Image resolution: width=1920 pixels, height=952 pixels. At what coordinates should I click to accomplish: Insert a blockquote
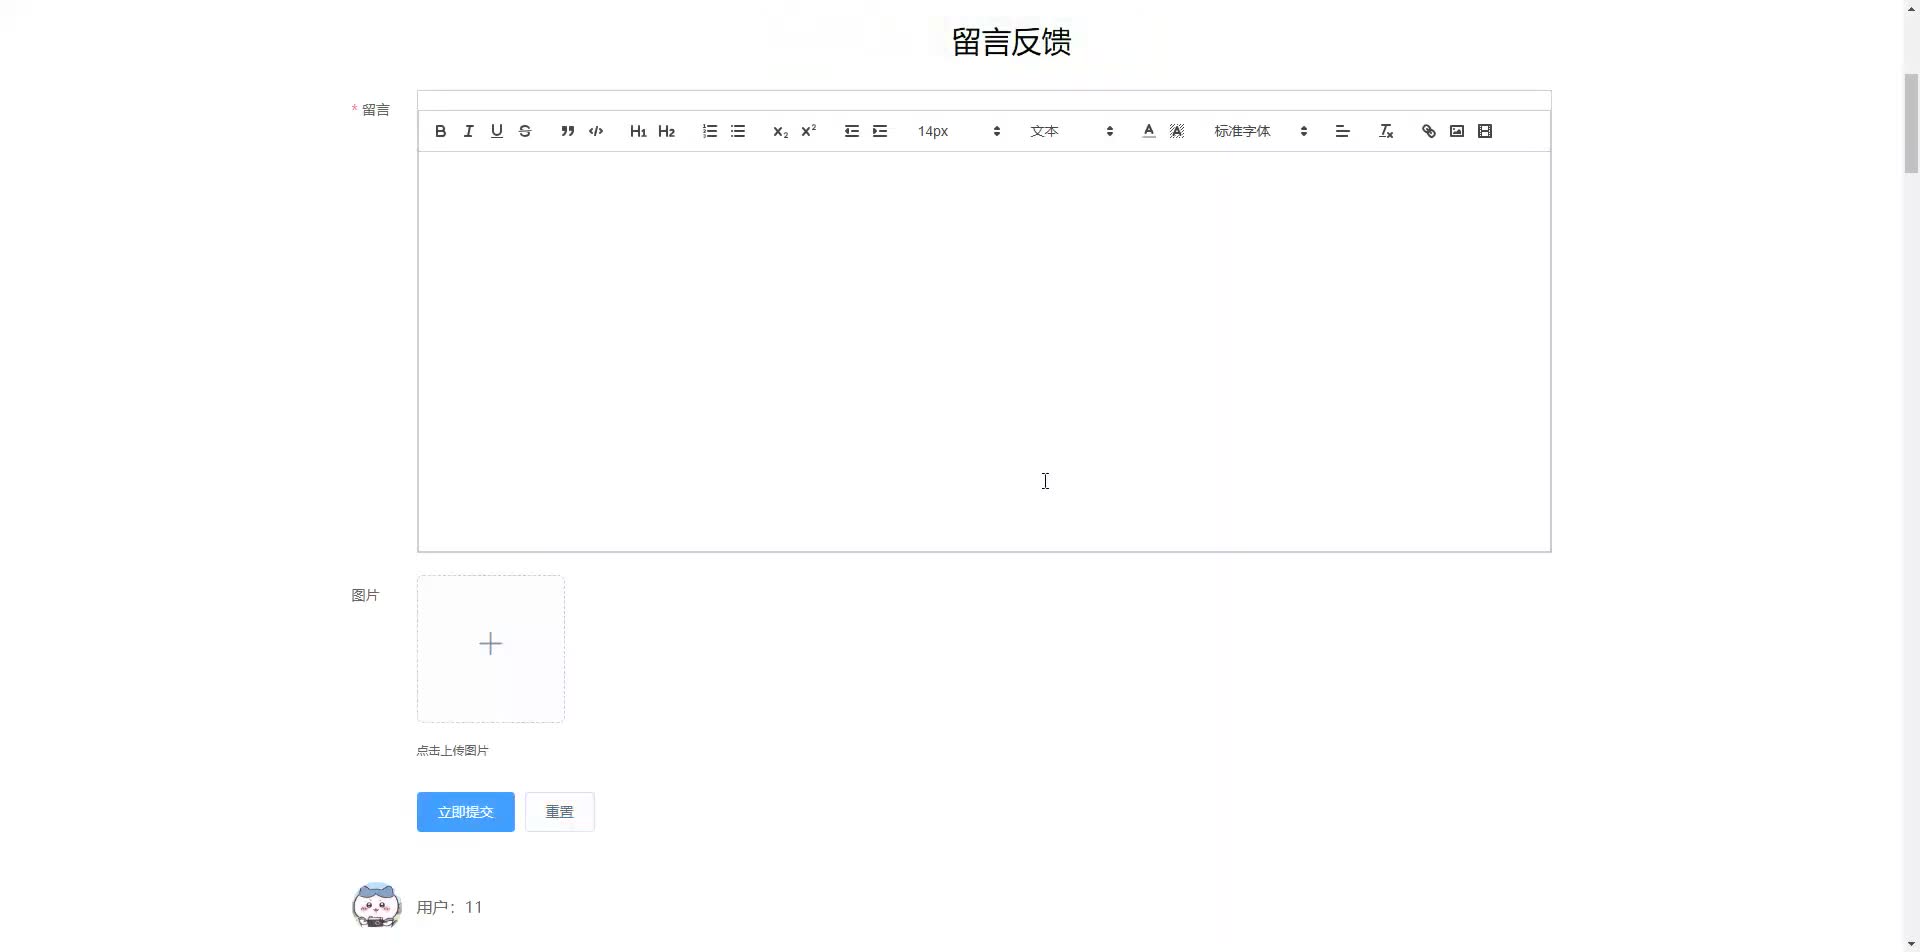[x=567, y=130]
